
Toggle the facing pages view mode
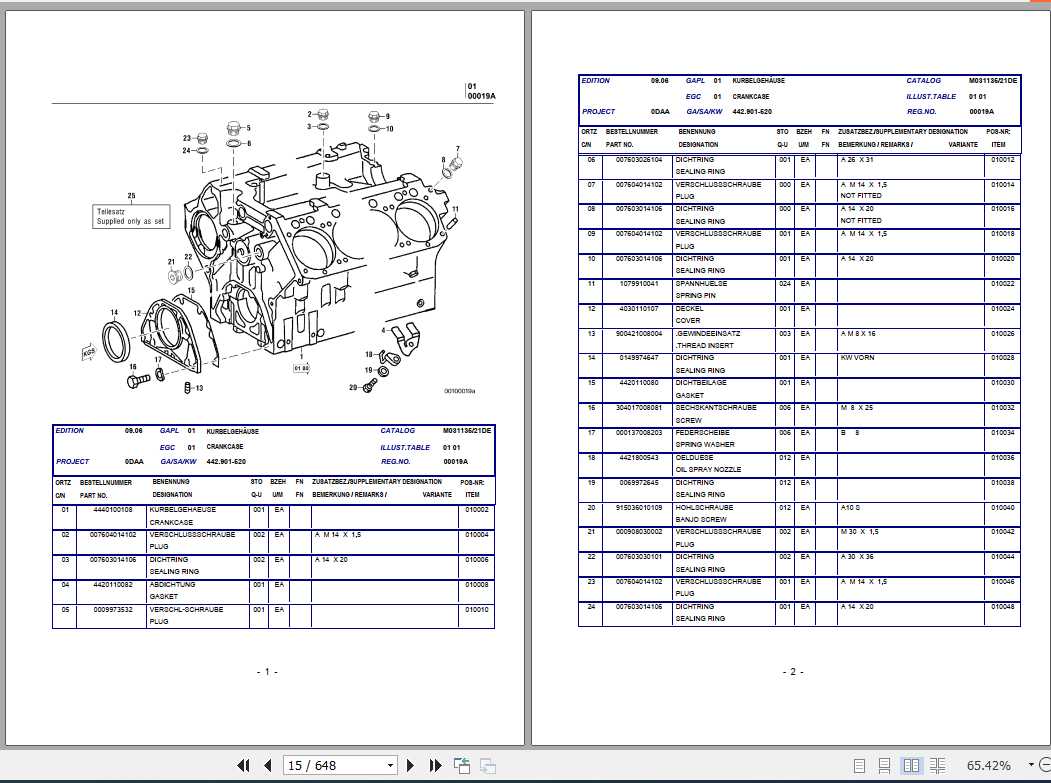click(x=911, y=764)
